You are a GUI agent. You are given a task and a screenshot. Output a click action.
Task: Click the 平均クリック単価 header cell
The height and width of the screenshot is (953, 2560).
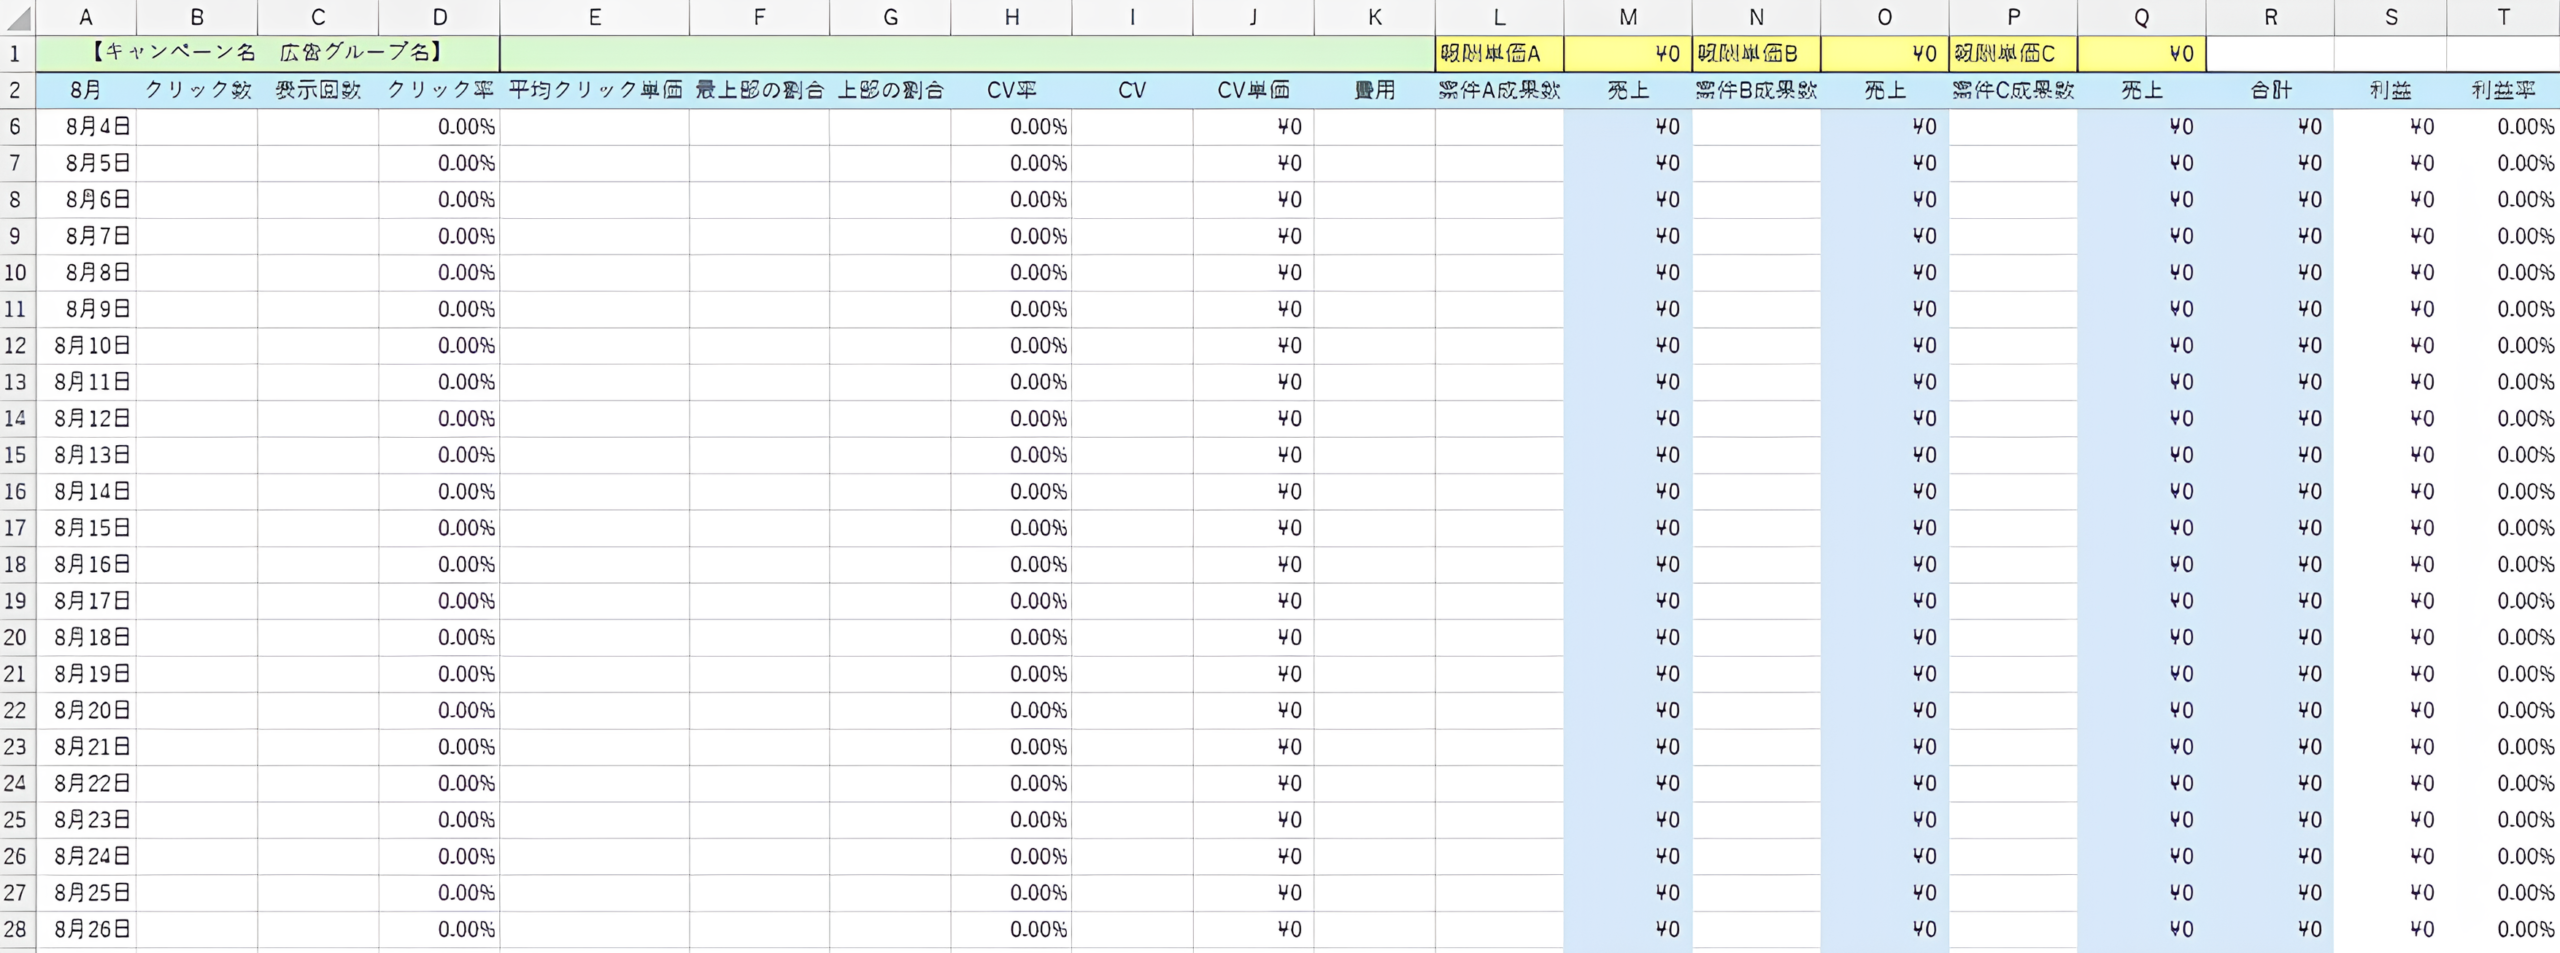tap(594, 90)
